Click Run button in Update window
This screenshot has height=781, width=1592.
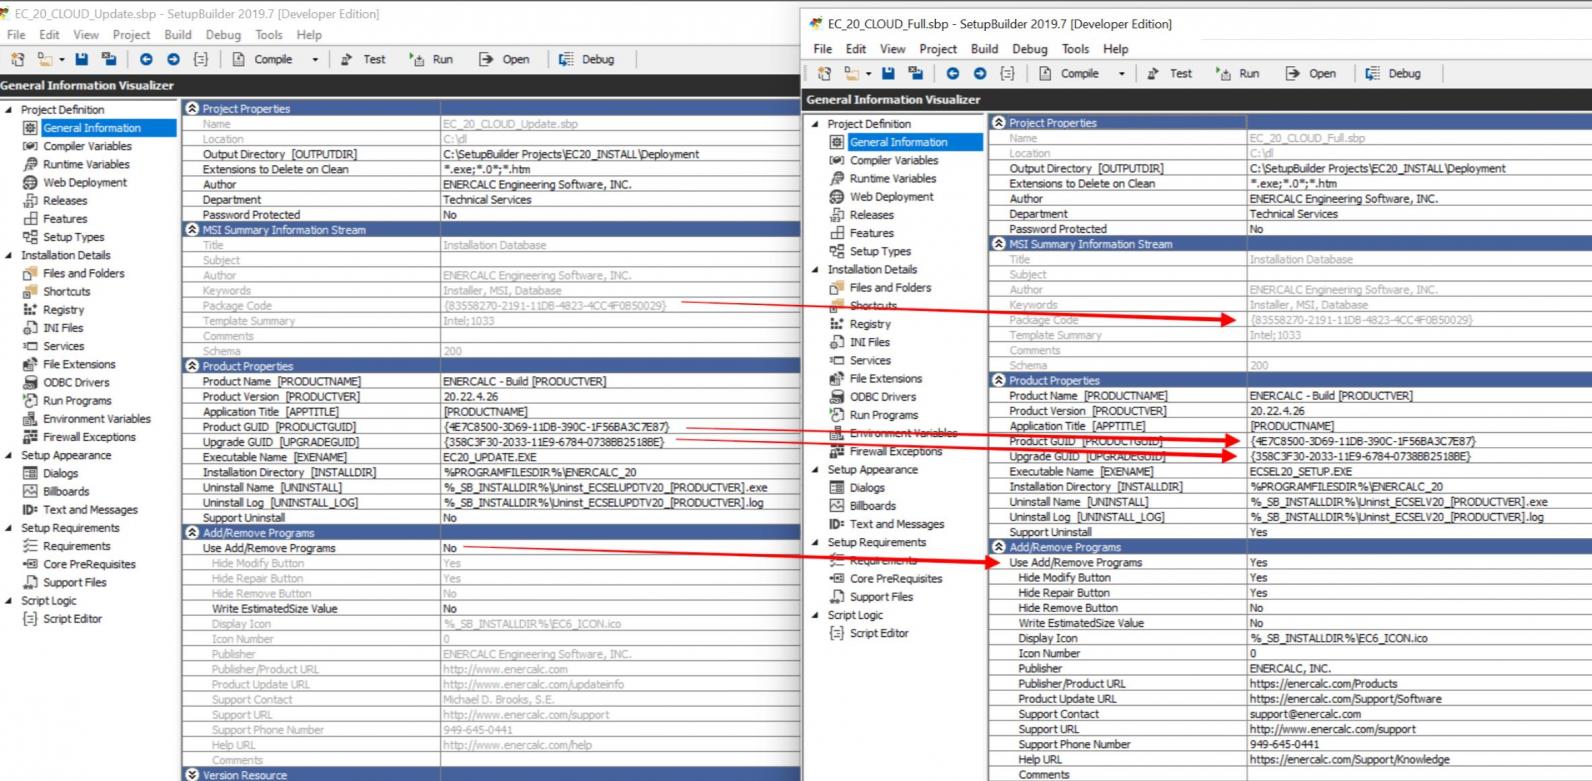point(431,59)
